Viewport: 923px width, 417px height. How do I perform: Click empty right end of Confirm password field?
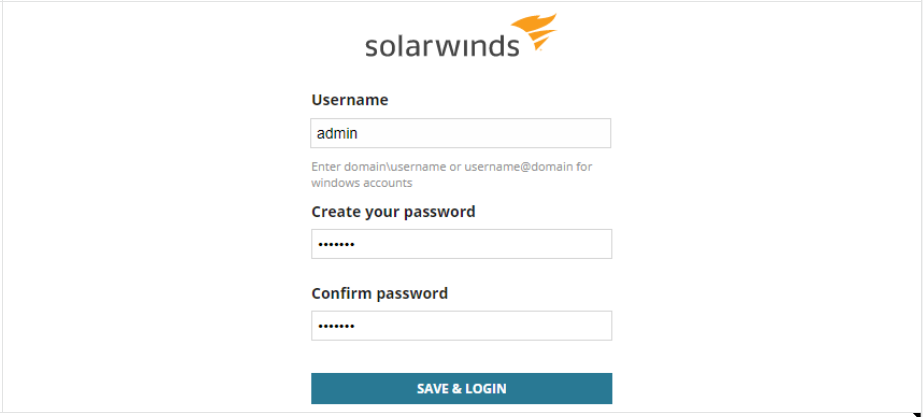(x=570, y=326)
